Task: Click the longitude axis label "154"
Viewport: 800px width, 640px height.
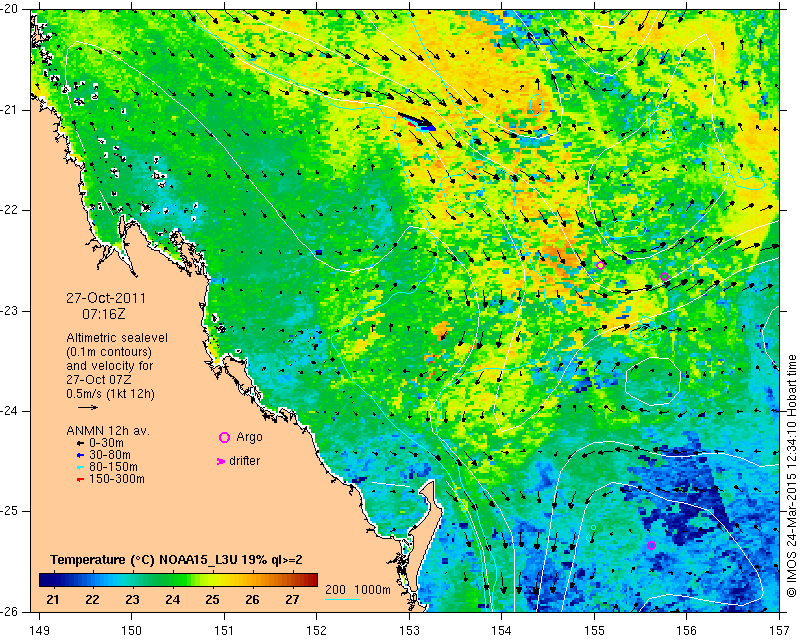Action: click(502, 631)
